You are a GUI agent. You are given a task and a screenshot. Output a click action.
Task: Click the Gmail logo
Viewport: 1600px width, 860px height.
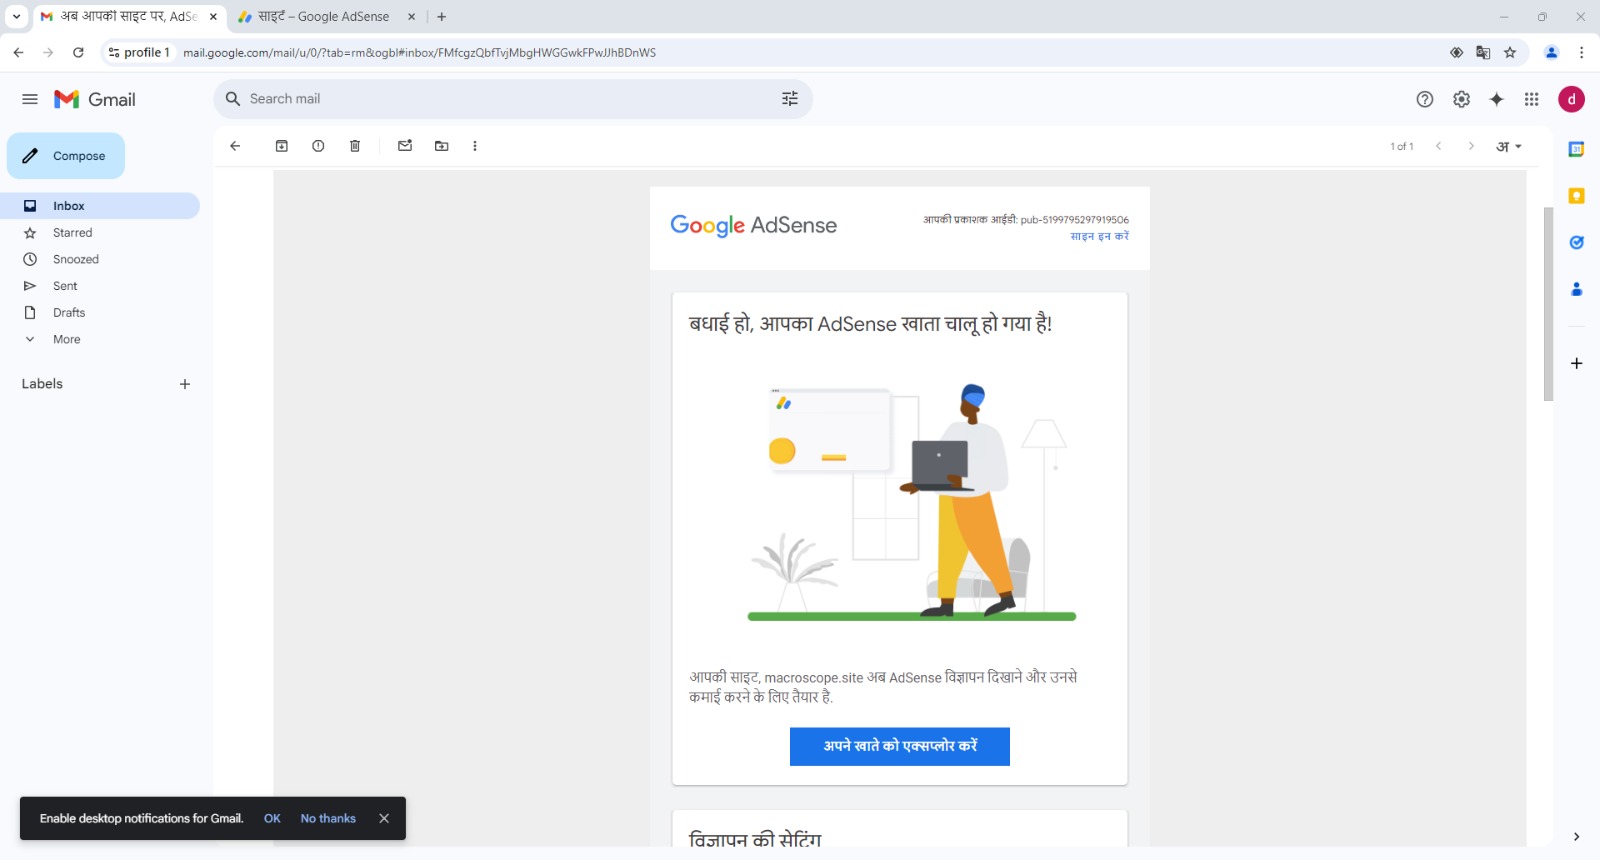(x=95, y=99)
